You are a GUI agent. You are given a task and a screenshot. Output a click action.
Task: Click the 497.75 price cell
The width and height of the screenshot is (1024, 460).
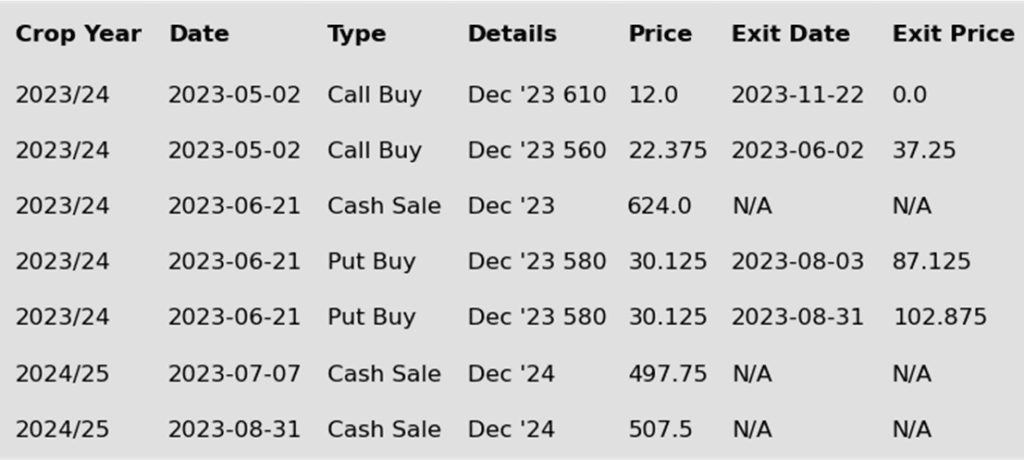pyautogui.click(x=667, y=374)
